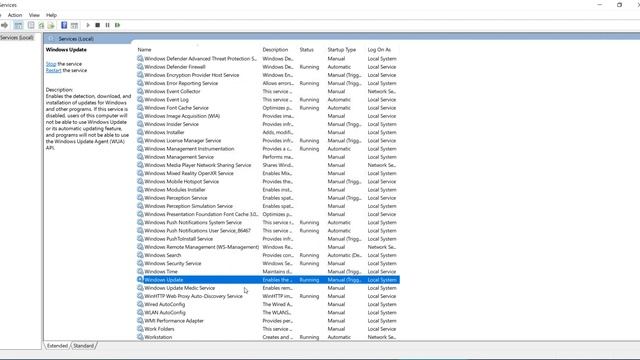Select Windows Perception Simulation Service

coord(188,206)
